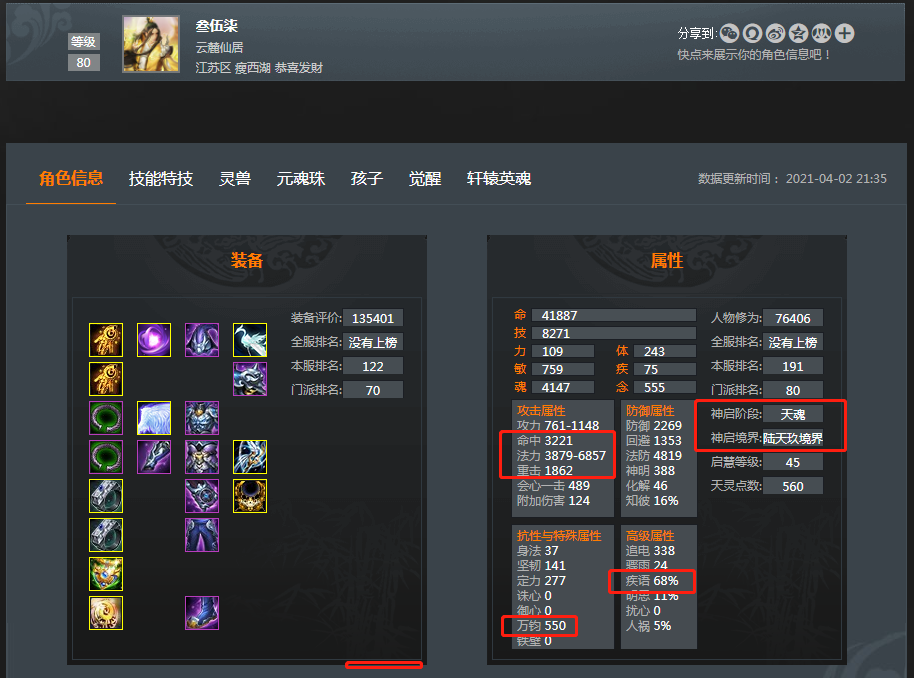This screenshot has width=914, height=678.
Task: Switch to the 技能特技 tab
Action: pyautogui.click(x=161, y=178)
